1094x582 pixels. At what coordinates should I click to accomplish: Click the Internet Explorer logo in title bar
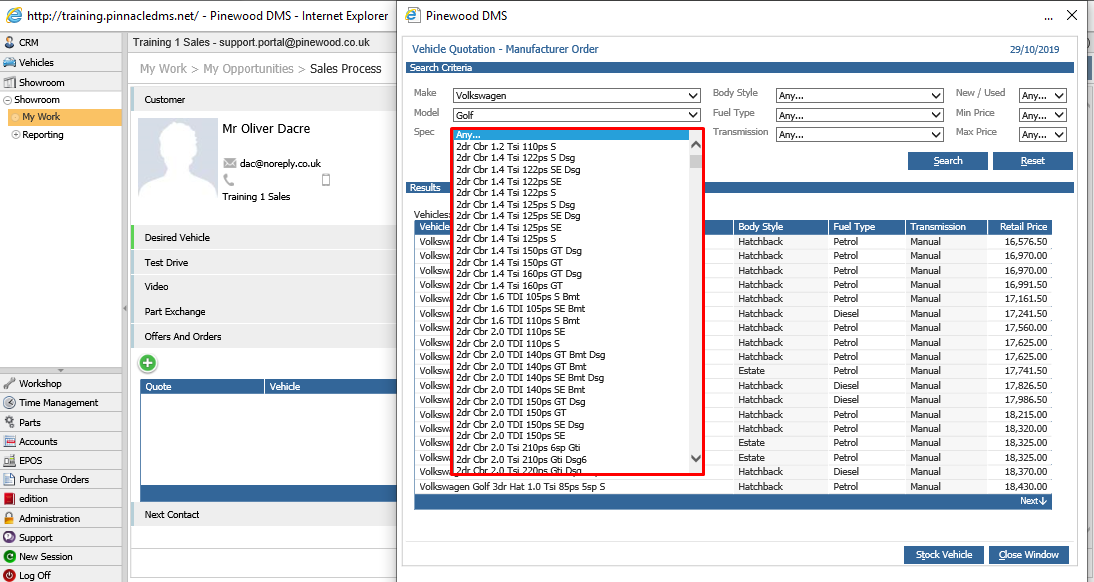(x=13, y=15)
